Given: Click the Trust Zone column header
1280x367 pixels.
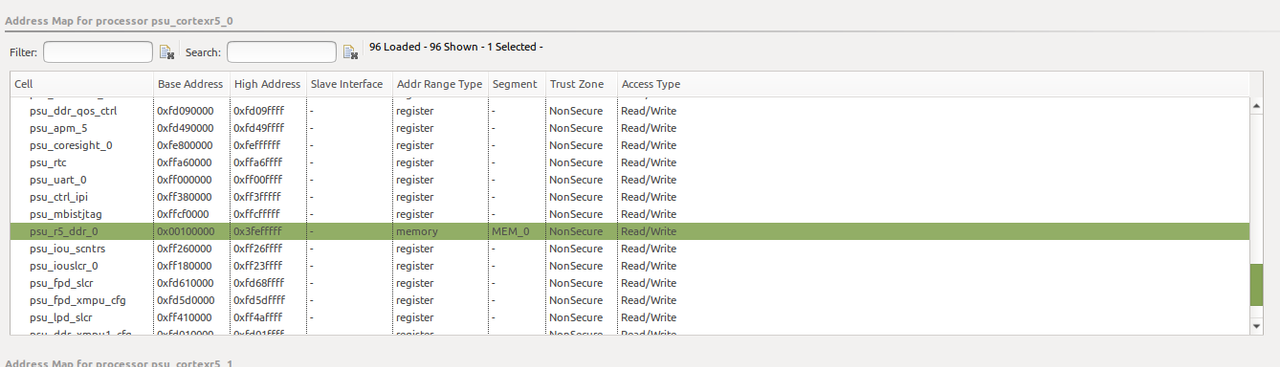Looking at the screenshot, I should tap(581, 84).
